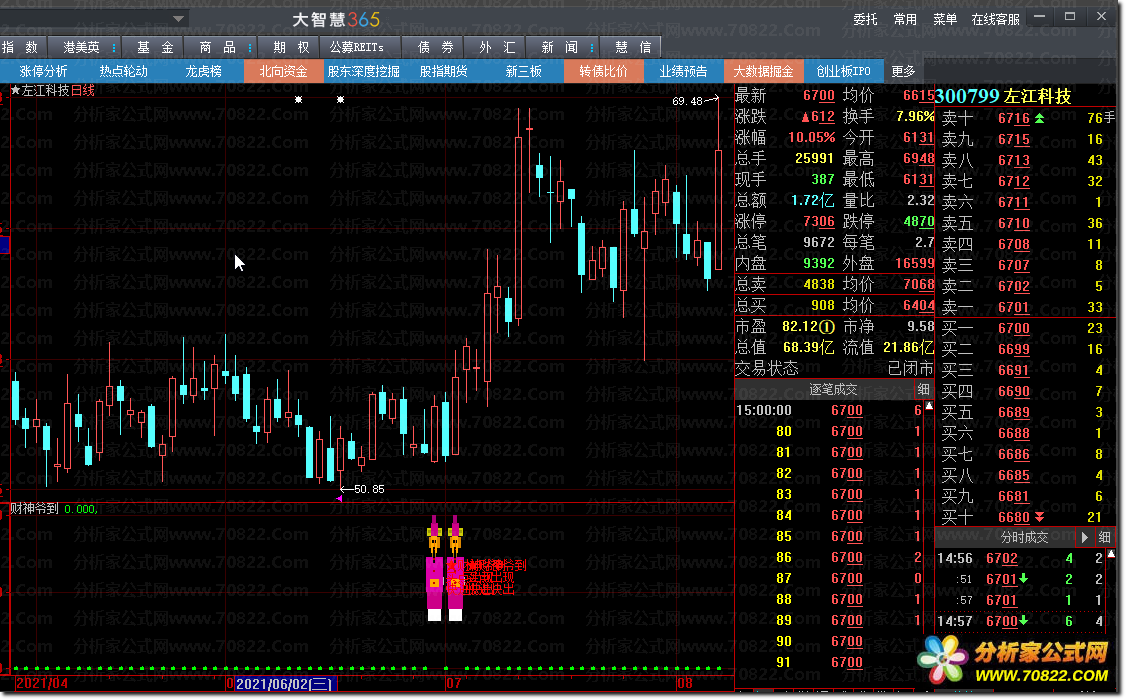This screenshot has height=700, width=1127.
Task: Open 涨停分析 feature
Action: (x=43, y=71)
